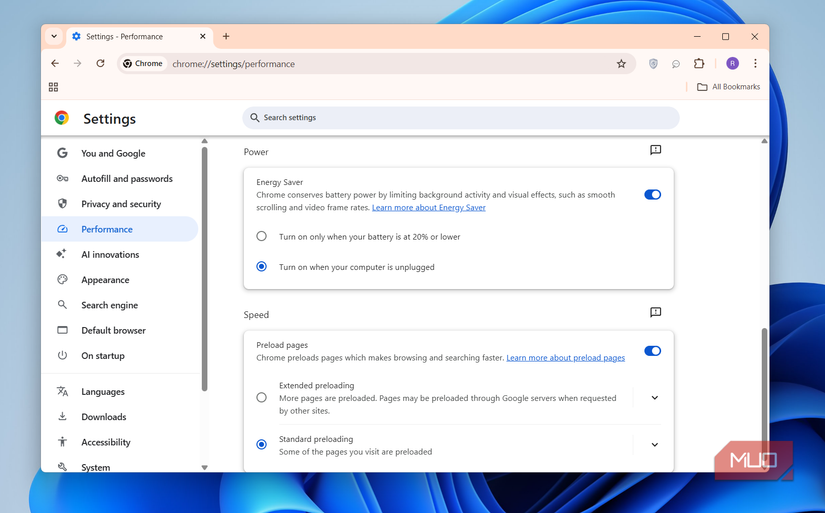825x513 pixels.
Task: Click the Speed section heading
Action: pos(256,315)
